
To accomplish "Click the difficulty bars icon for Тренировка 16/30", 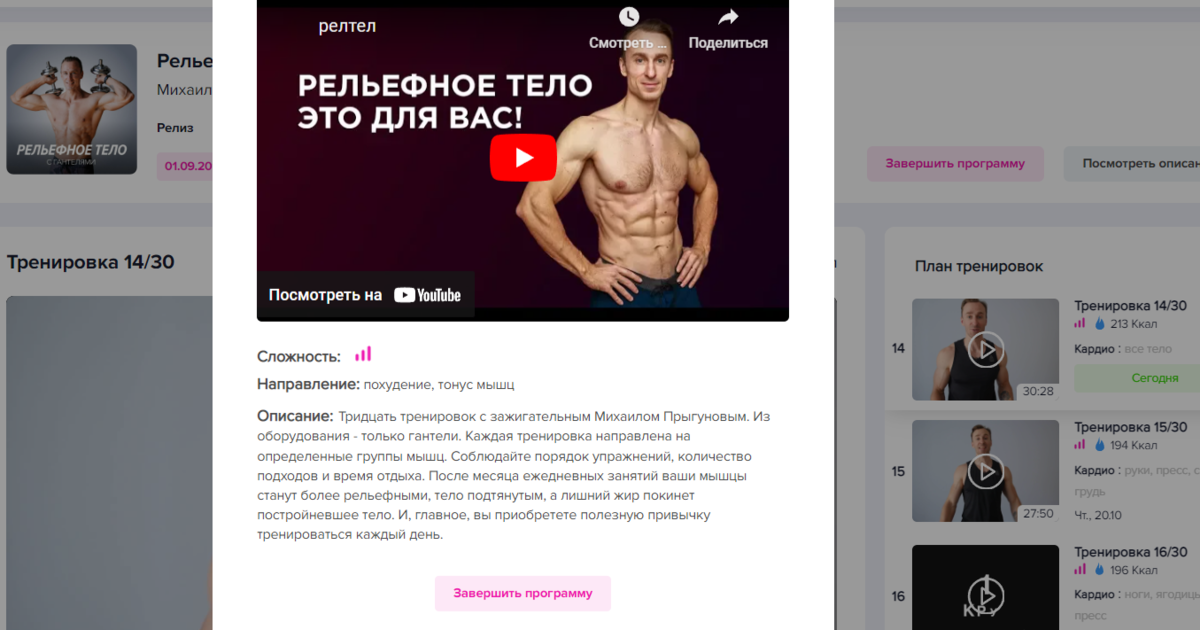I will pyautogui.click(x=1080, y=570).
